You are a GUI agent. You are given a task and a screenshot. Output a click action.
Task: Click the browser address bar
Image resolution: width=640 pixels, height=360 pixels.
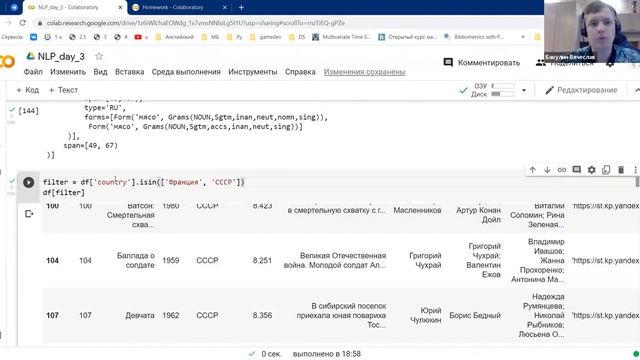point(196,23)
